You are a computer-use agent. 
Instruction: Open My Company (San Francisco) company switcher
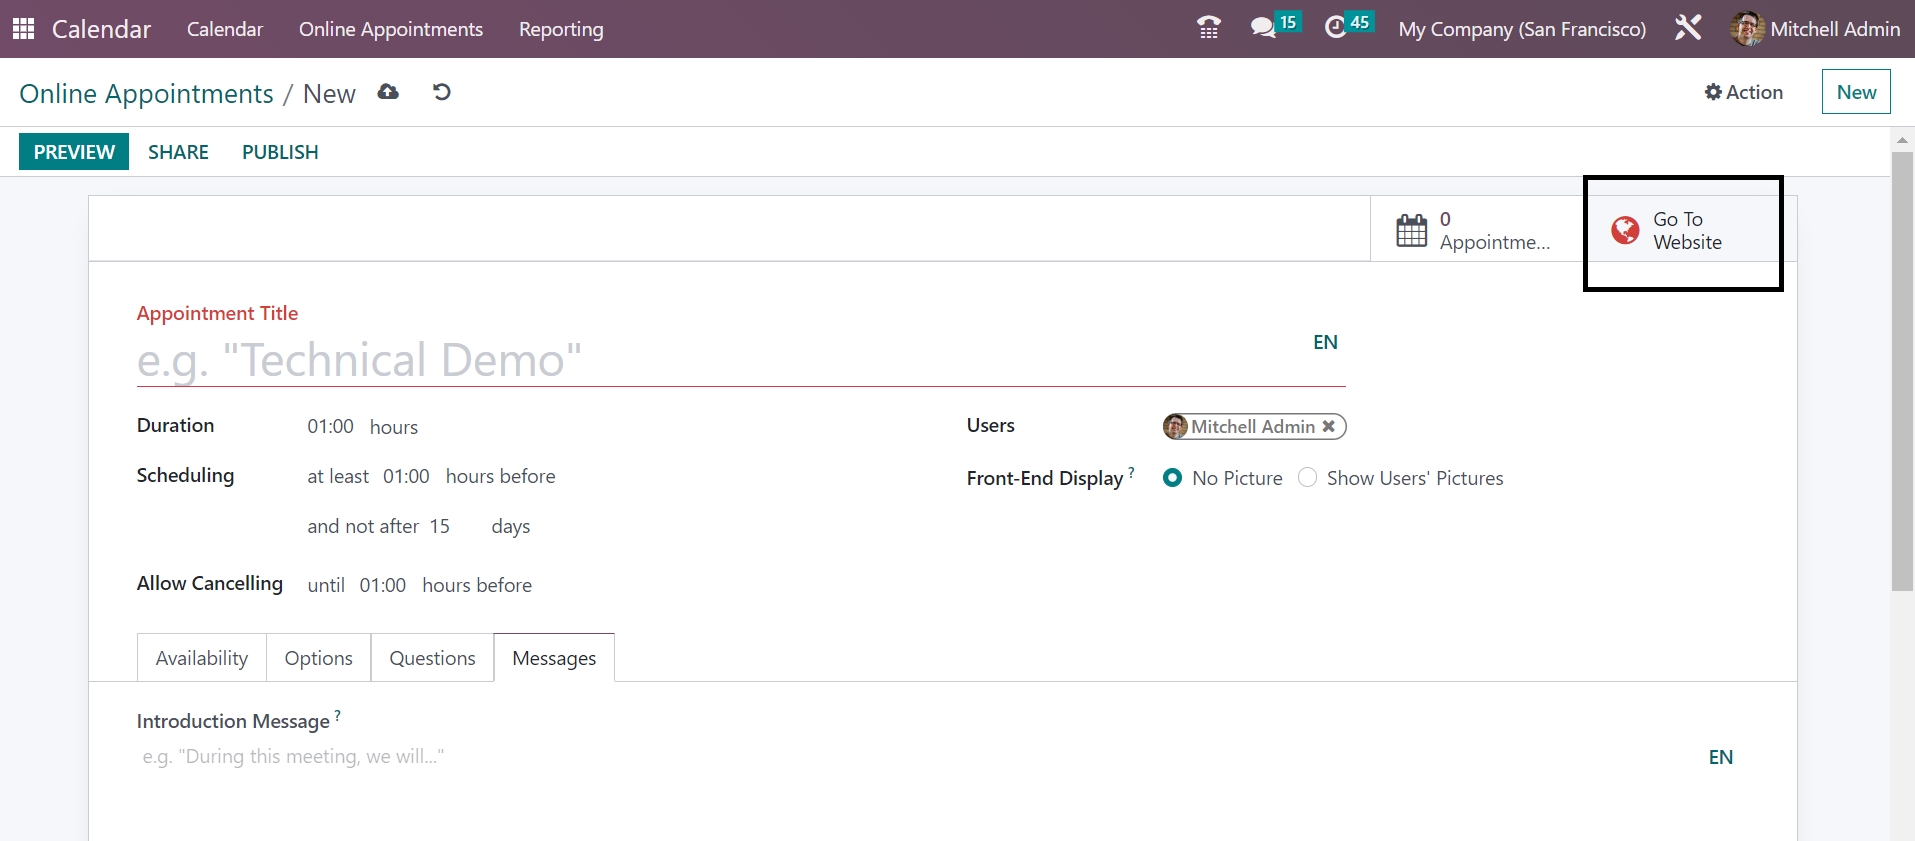(1521, 29)
